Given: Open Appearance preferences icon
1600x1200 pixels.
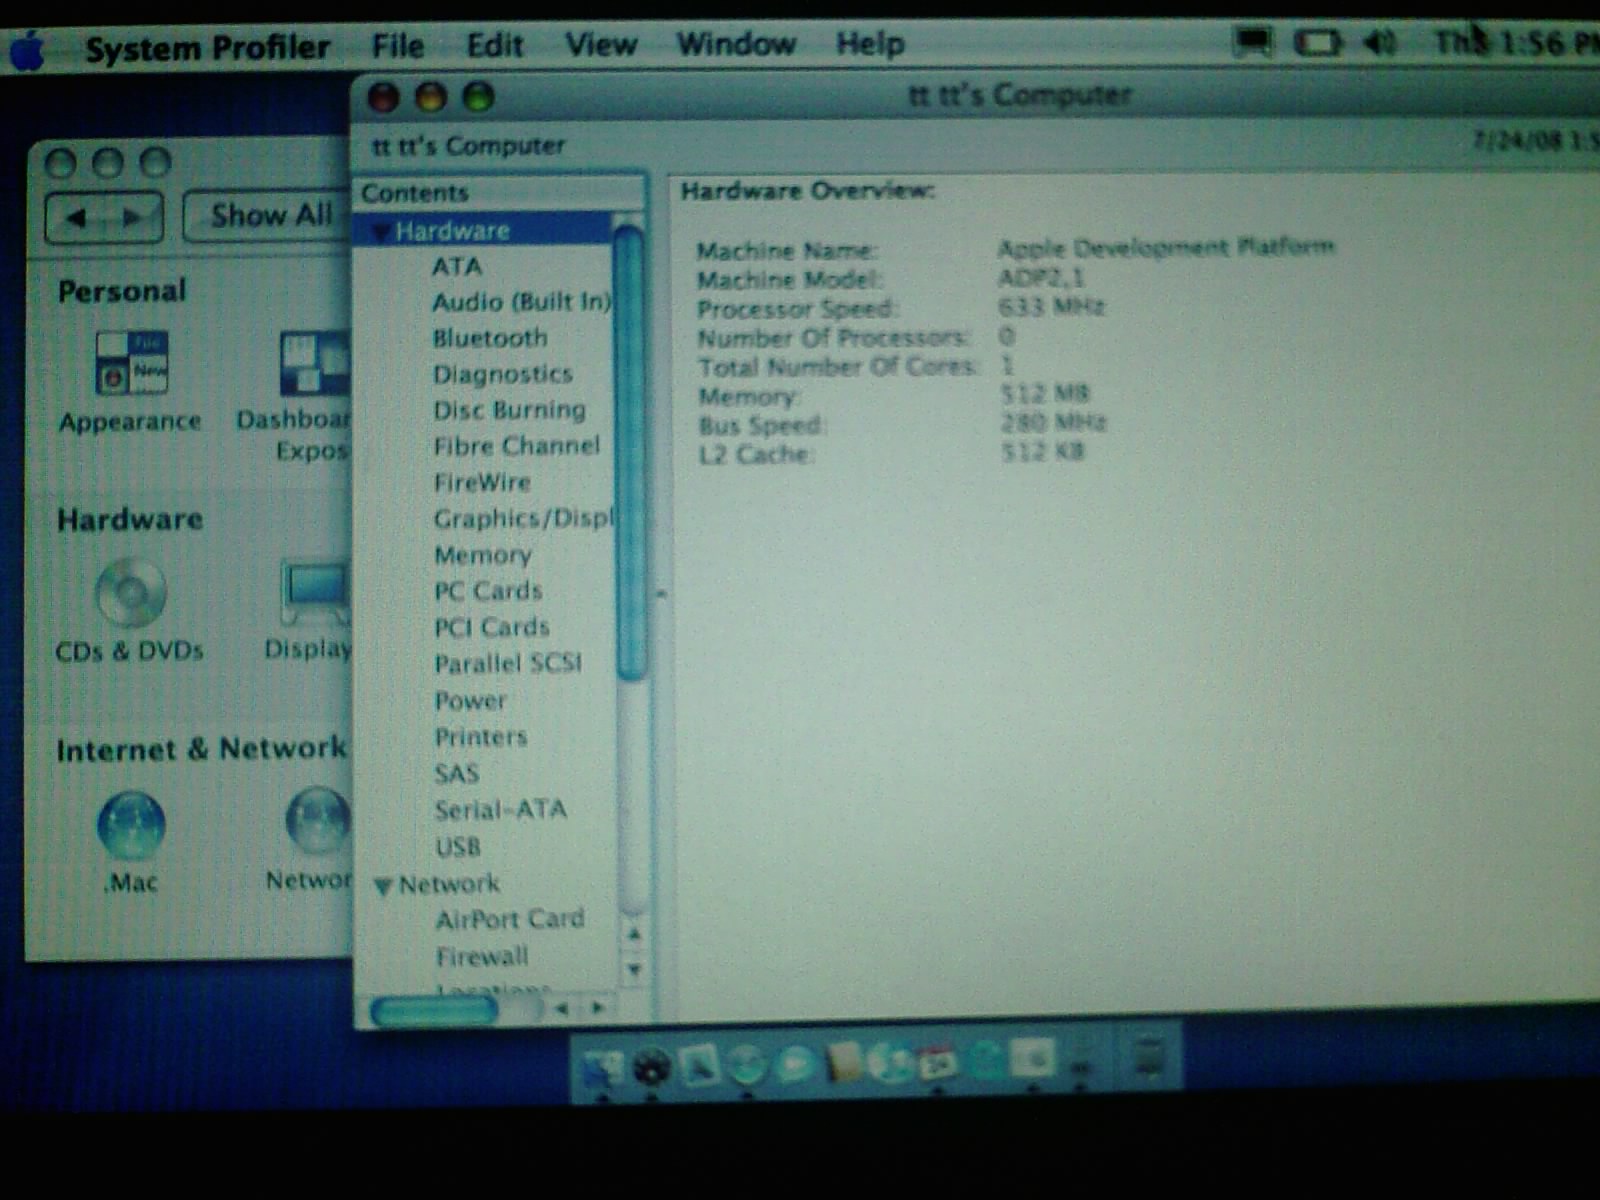Looking at the screenshot, I should (x=131, y=363).
